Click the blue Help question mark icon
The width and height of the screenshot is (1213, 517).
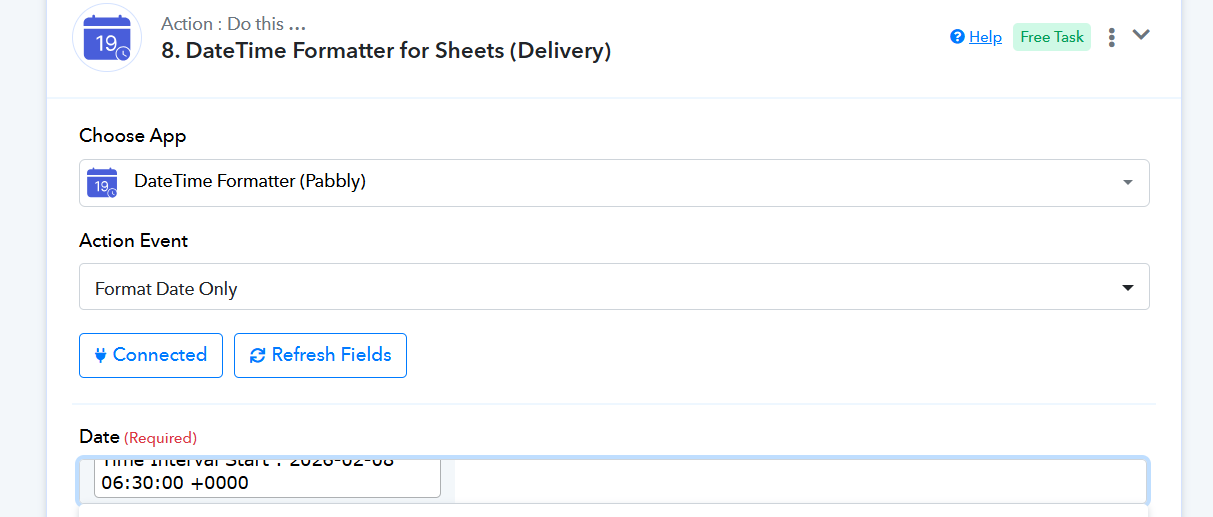[957, 37]
